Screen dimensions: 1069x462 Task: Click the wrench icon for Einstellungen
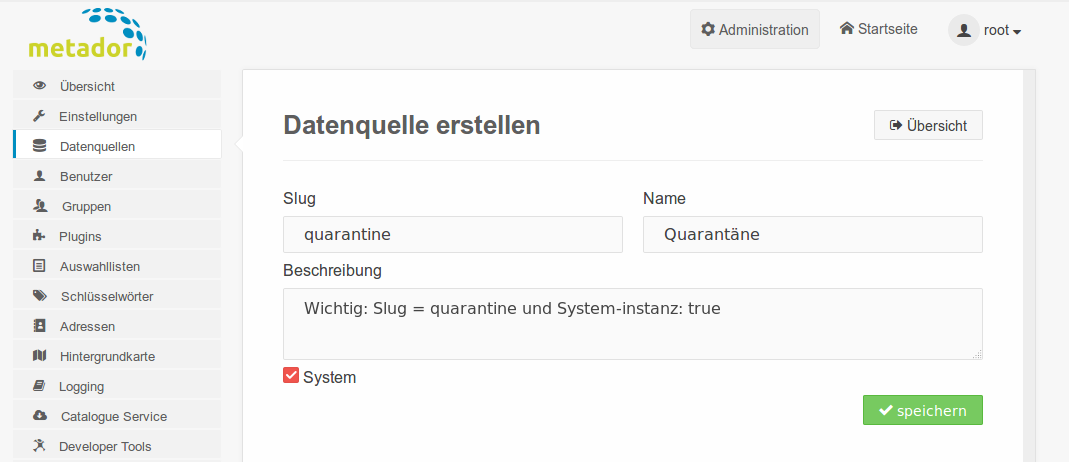click(40, 116)
